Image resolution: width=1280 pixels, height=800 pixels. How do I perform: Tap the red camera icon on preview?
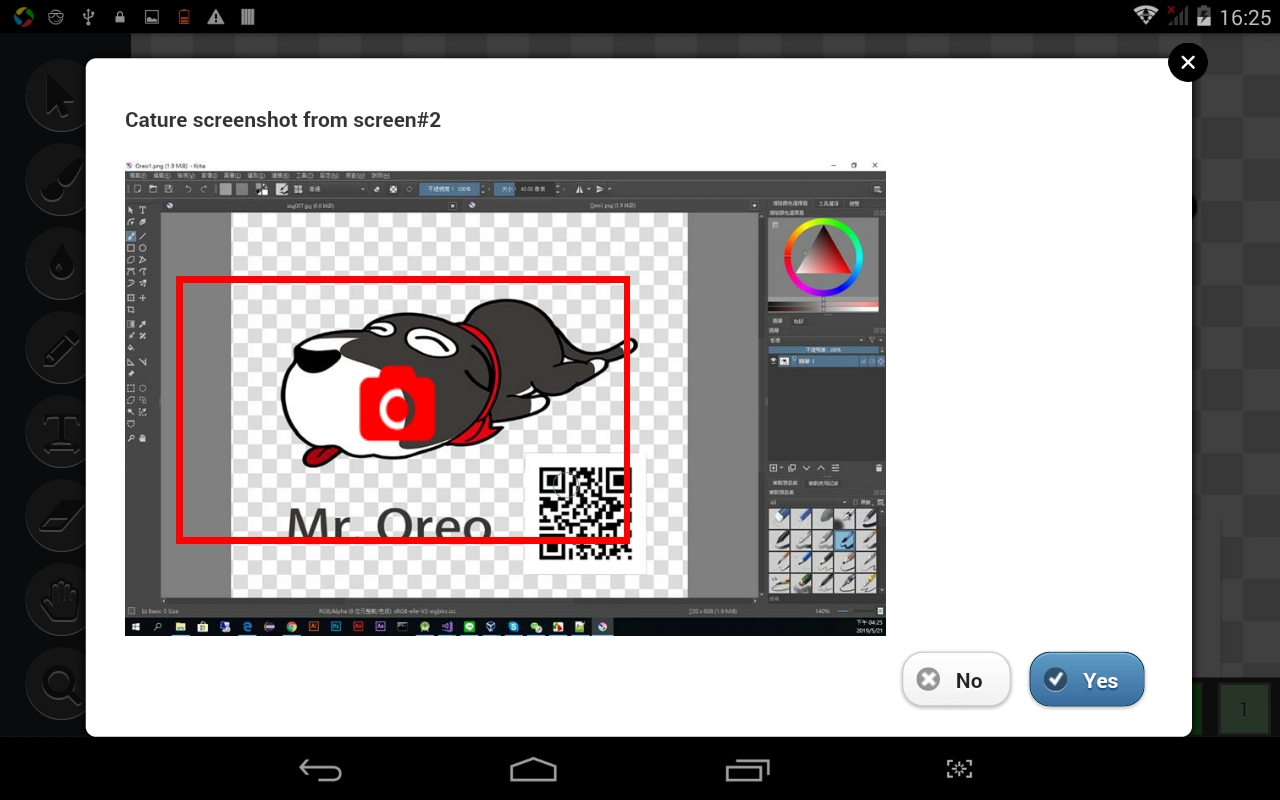[397, 404]
